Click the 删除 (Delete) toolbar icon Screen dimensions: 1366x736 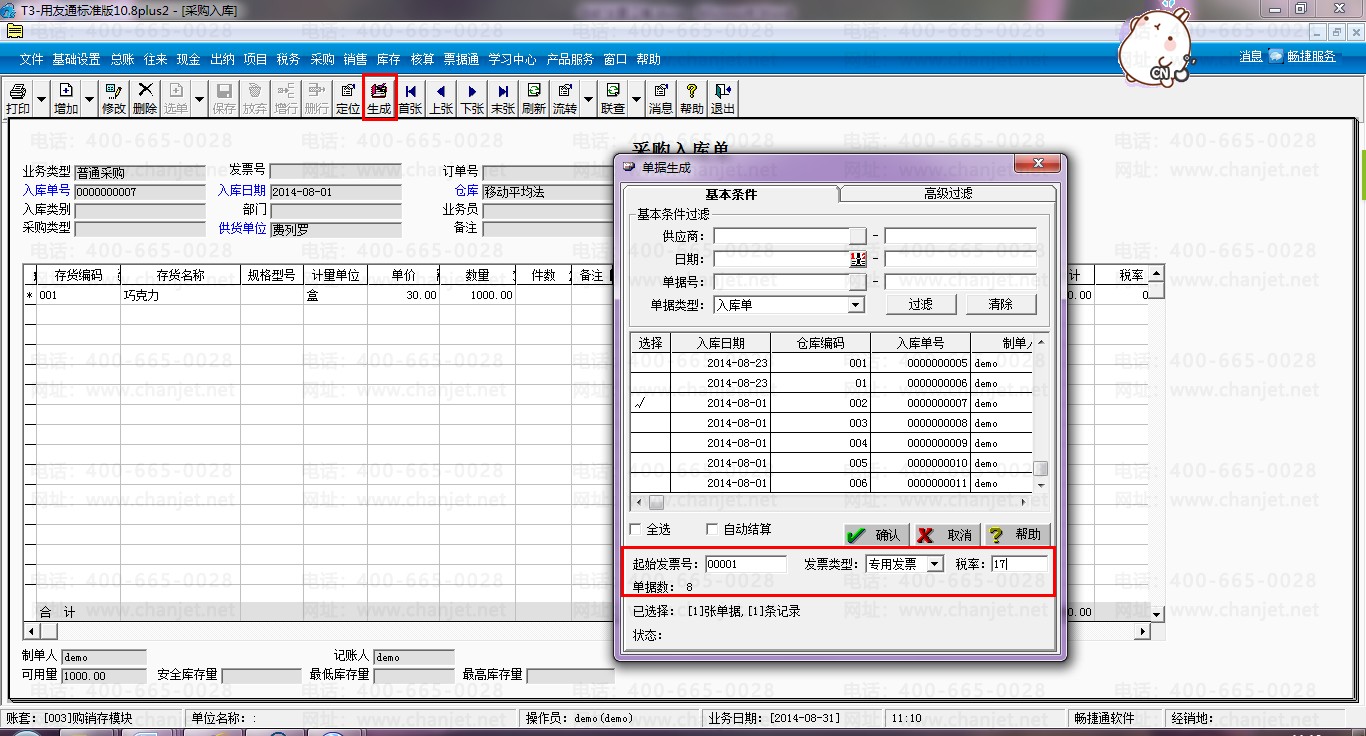click(145, 98)
